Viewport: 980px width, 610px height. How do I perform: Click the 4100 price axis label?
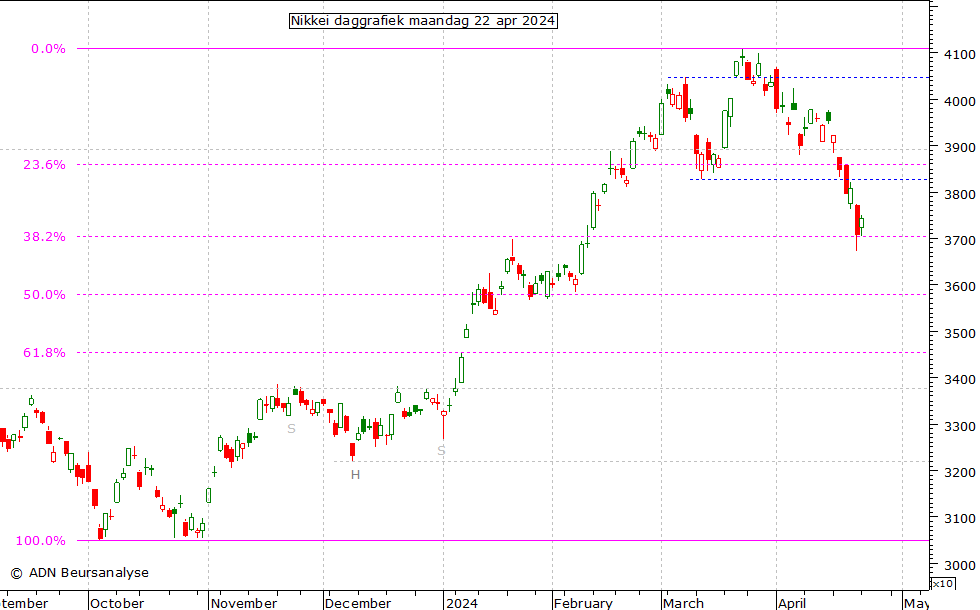tap(959, 54)
